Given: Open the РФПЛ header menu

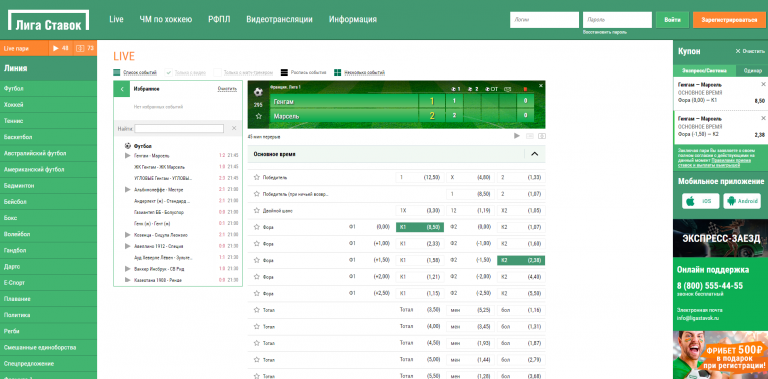Looking at the screenshot, I should click(x=219, y=20).
